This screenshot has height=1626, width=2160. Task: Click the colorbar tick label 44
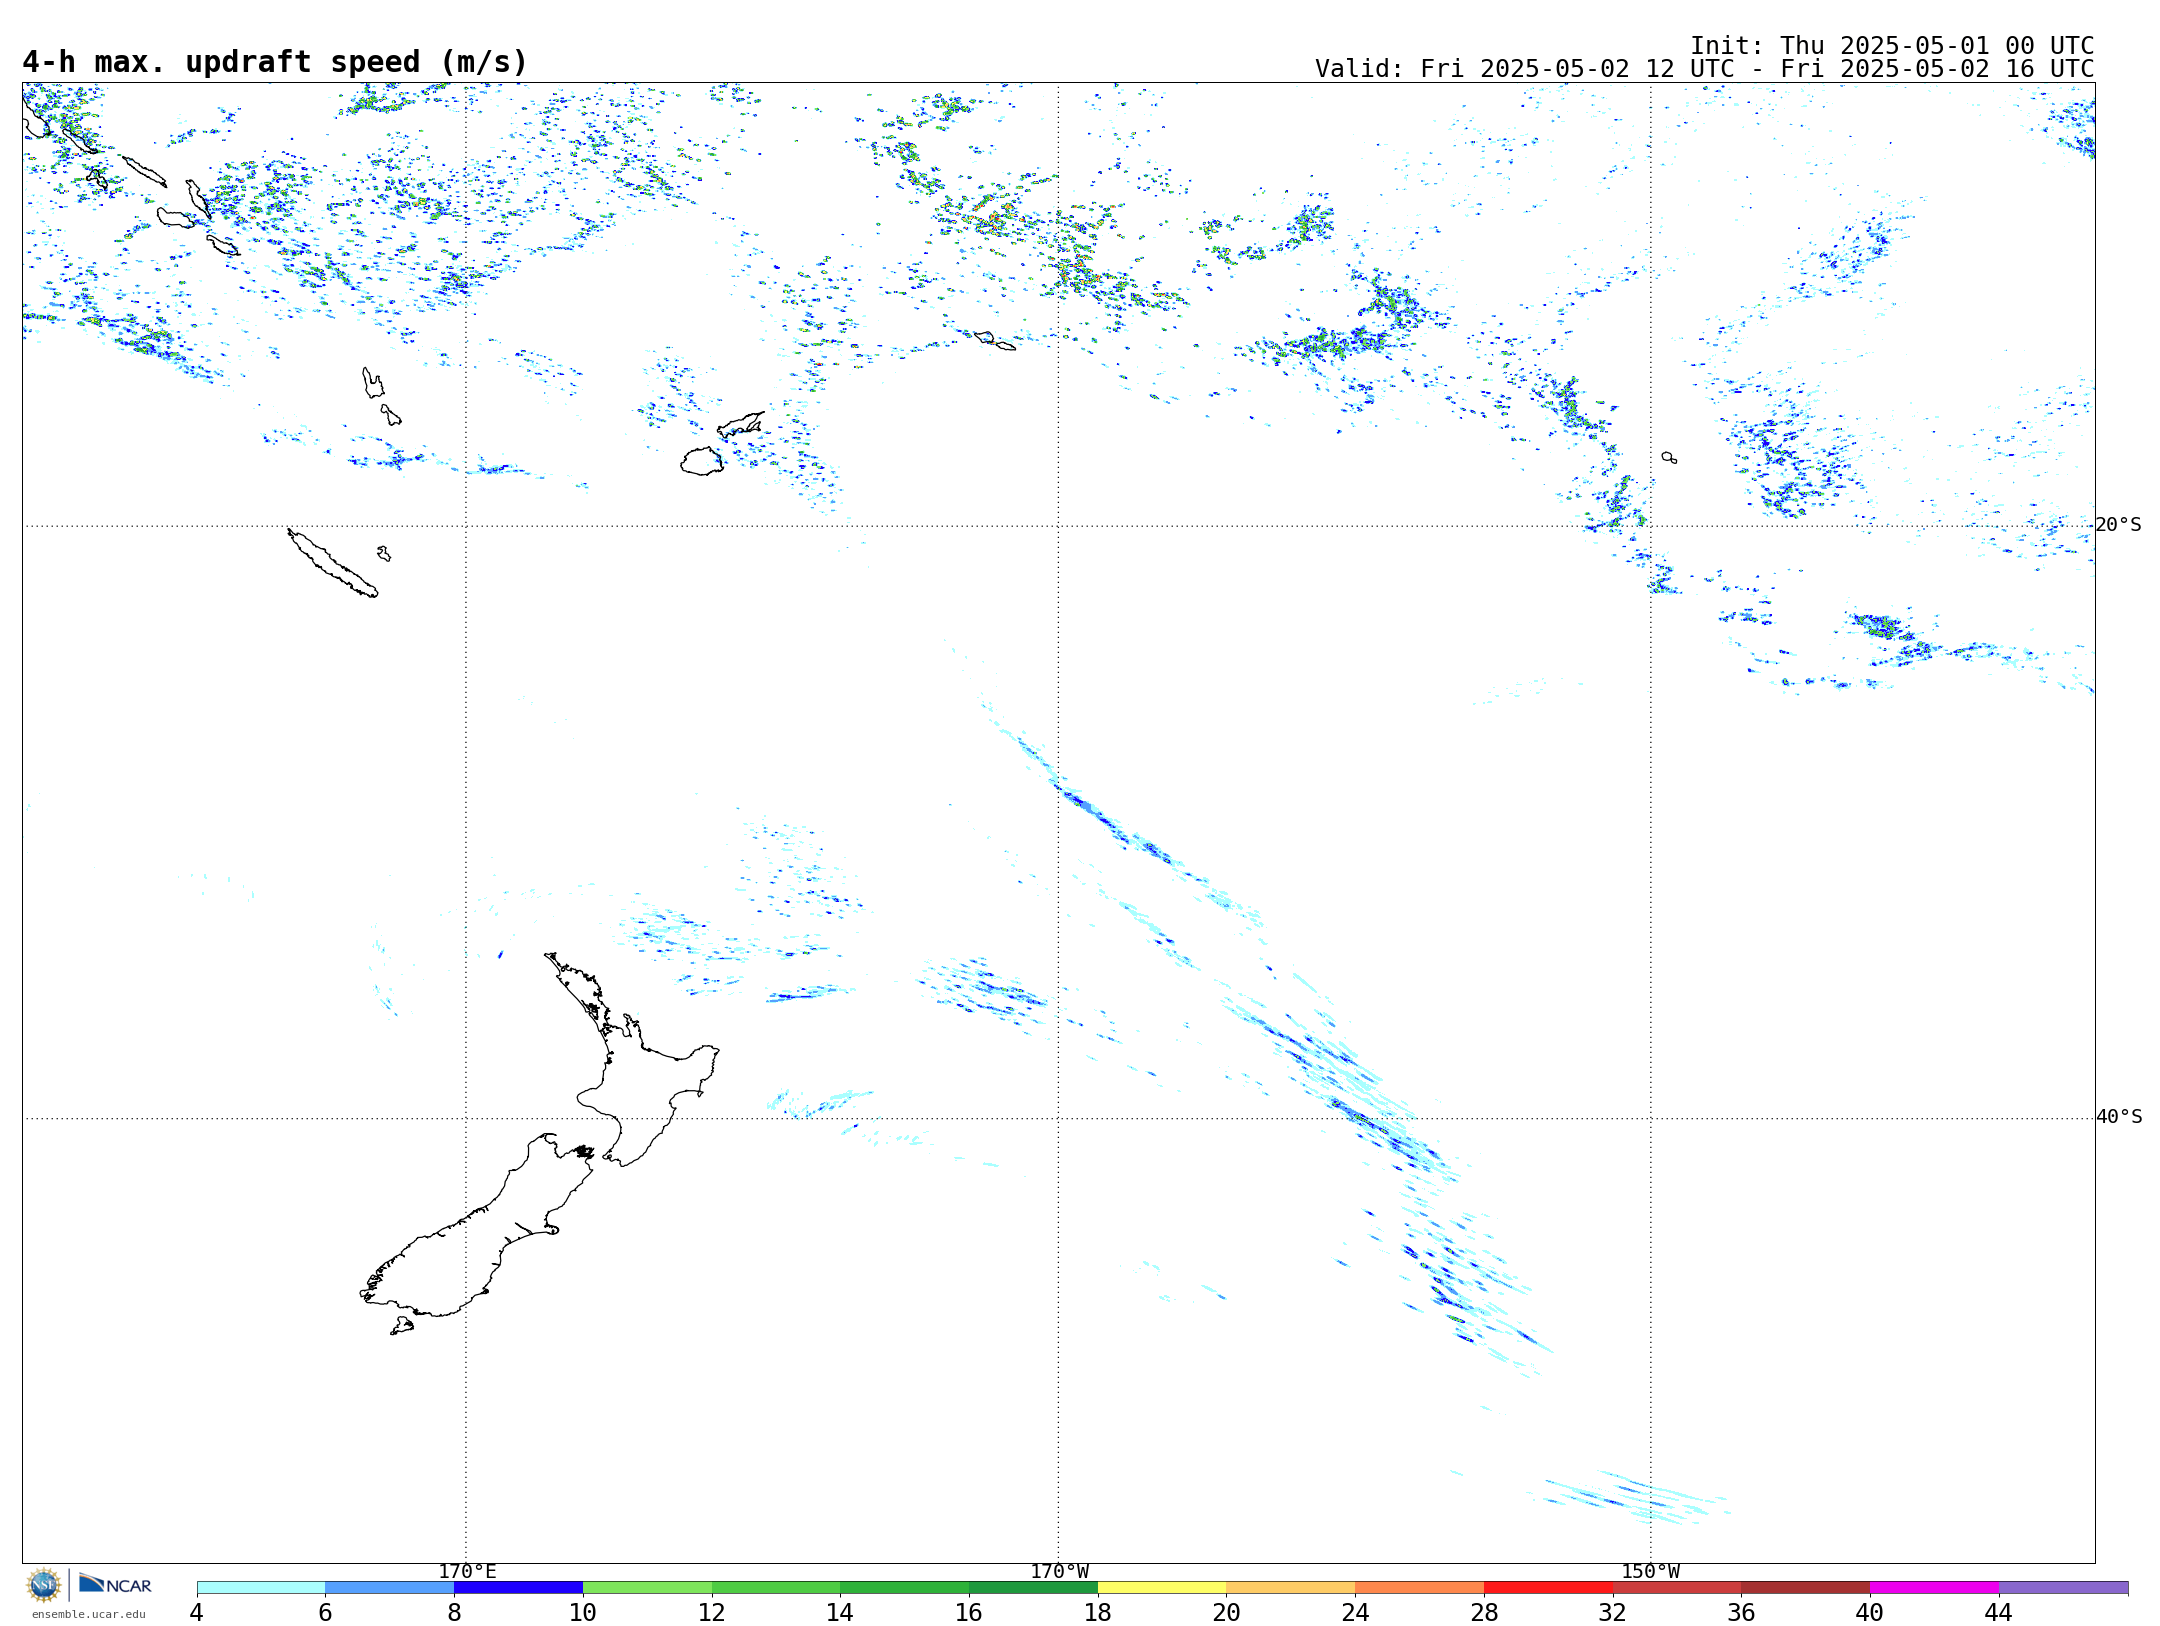(1998, 1612)
